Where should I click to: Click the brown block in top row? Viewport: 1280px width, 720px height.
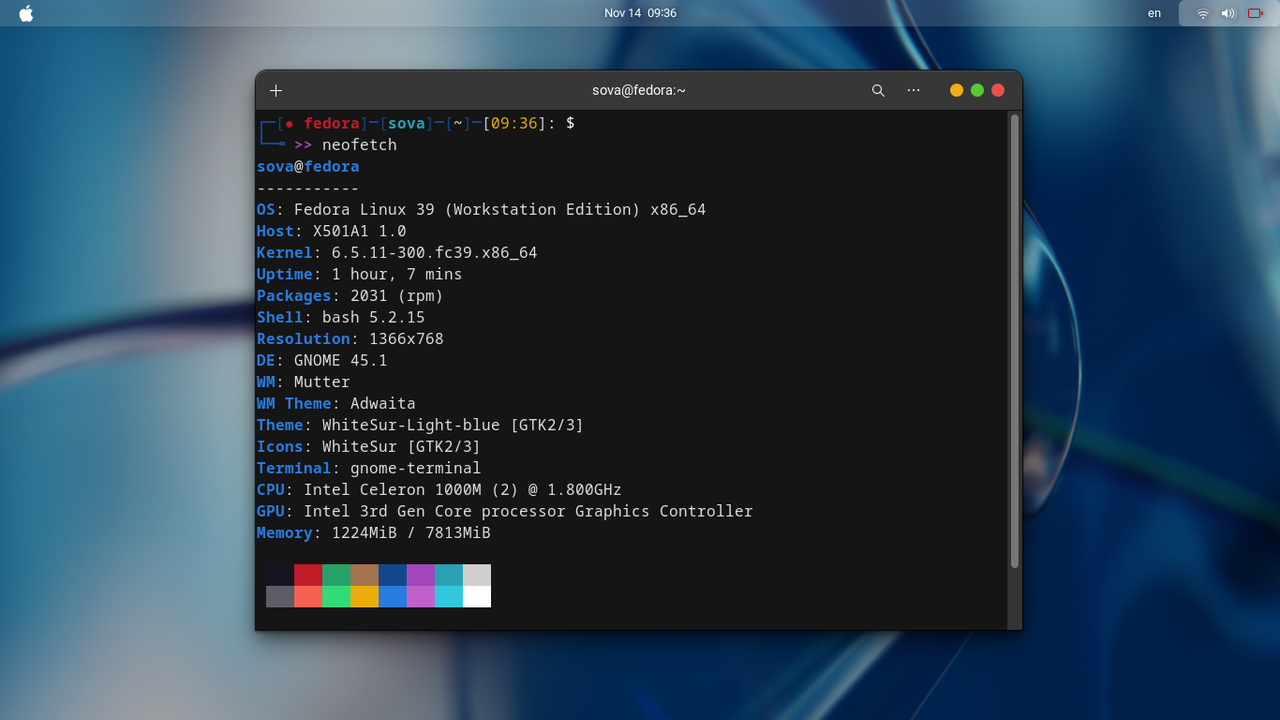pos(364,575)
